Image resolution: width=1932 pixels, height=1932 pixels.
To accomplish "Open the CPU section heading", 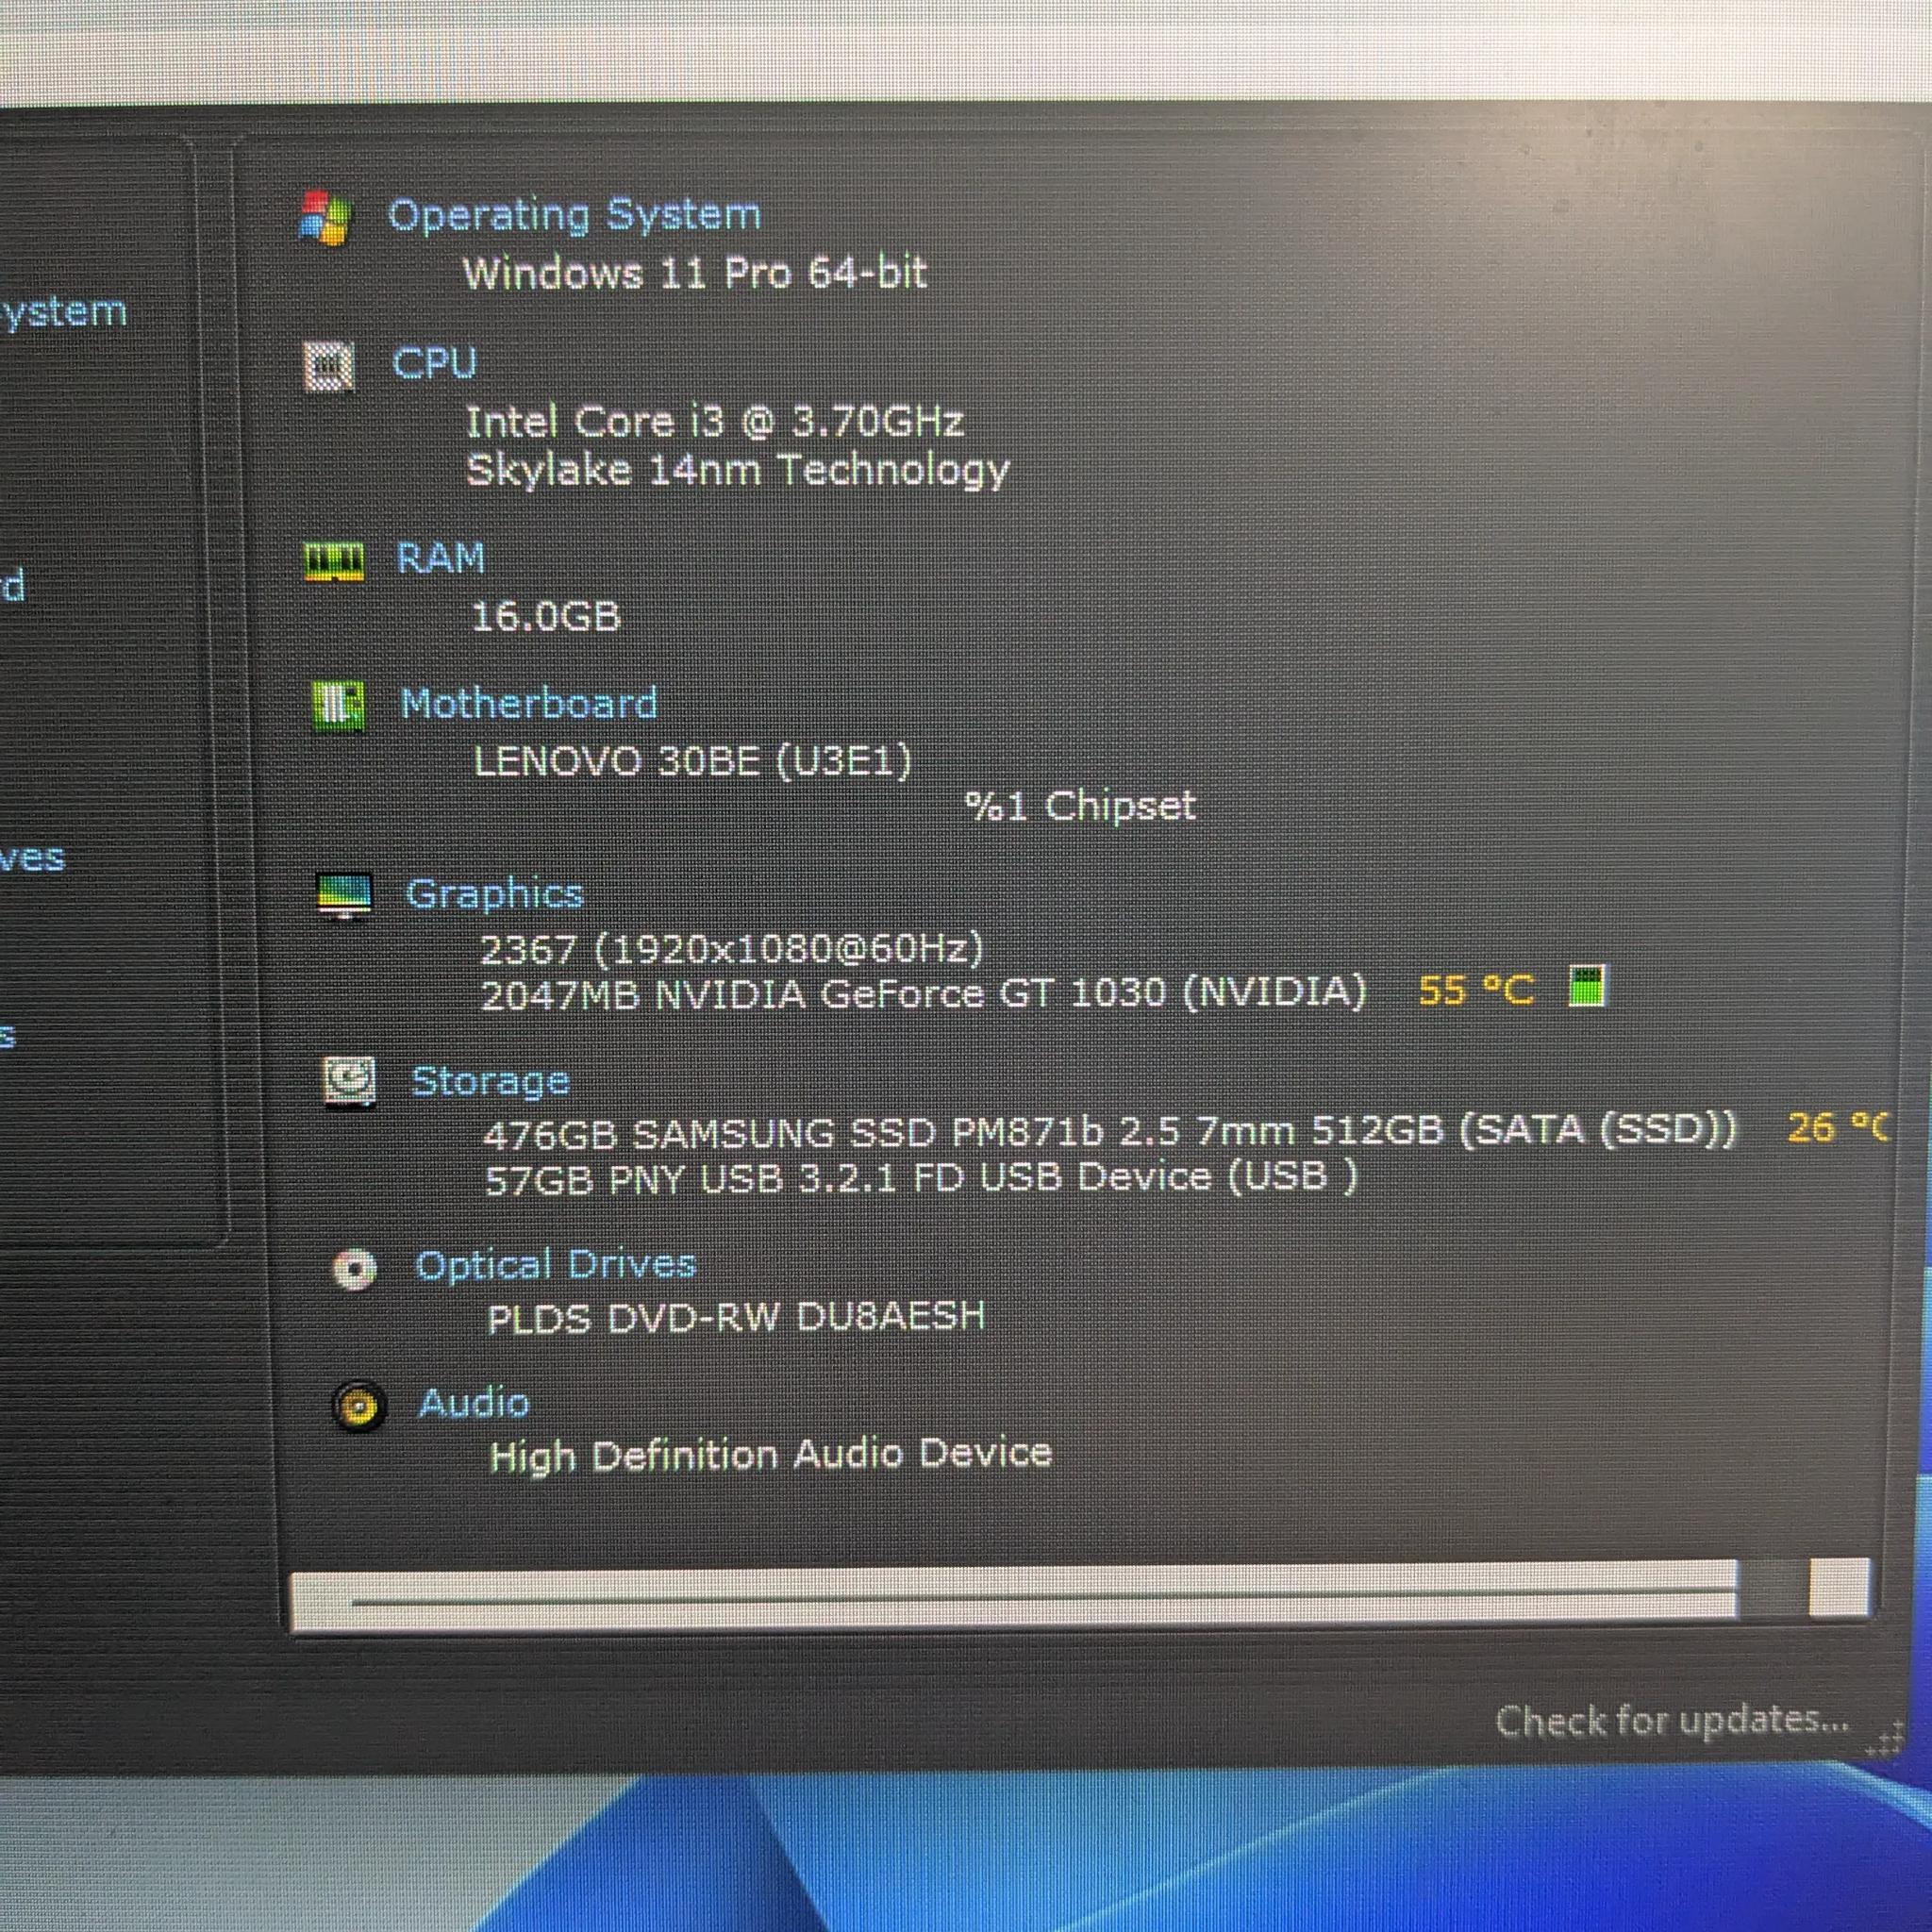I will 434,362.
